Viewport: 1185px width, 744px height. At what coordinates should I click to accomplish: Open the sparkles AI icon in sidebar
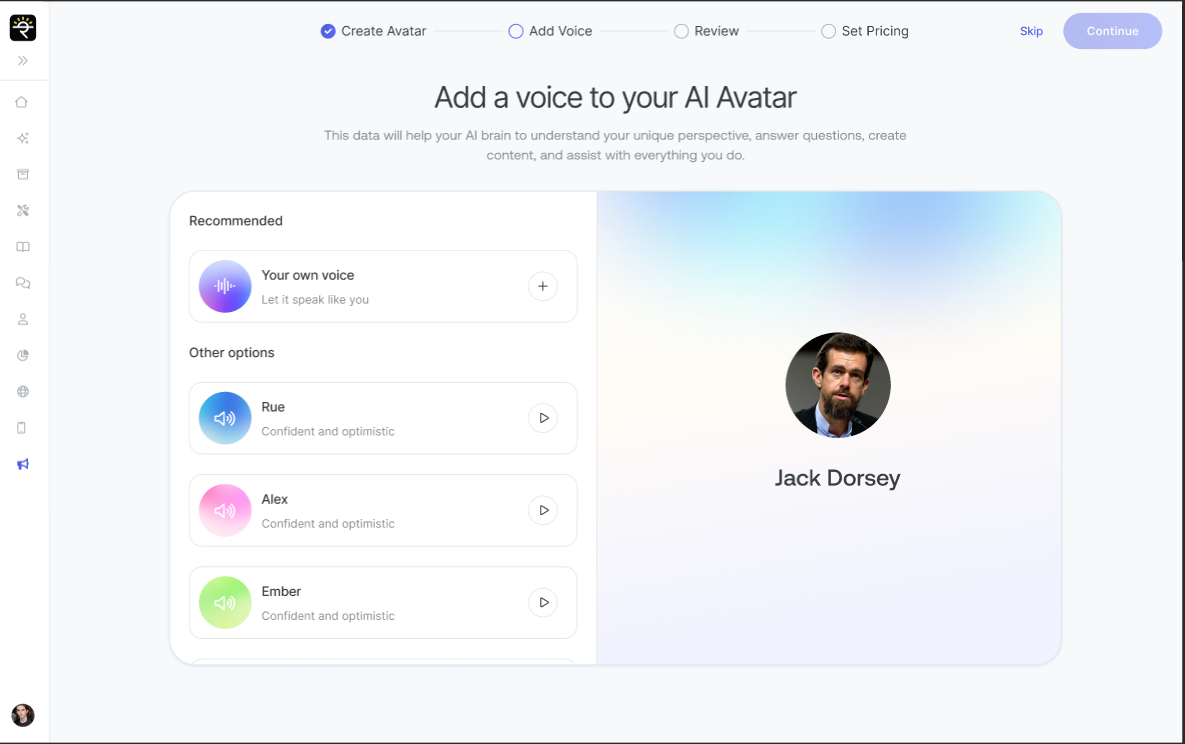click(x=23, y=138)
